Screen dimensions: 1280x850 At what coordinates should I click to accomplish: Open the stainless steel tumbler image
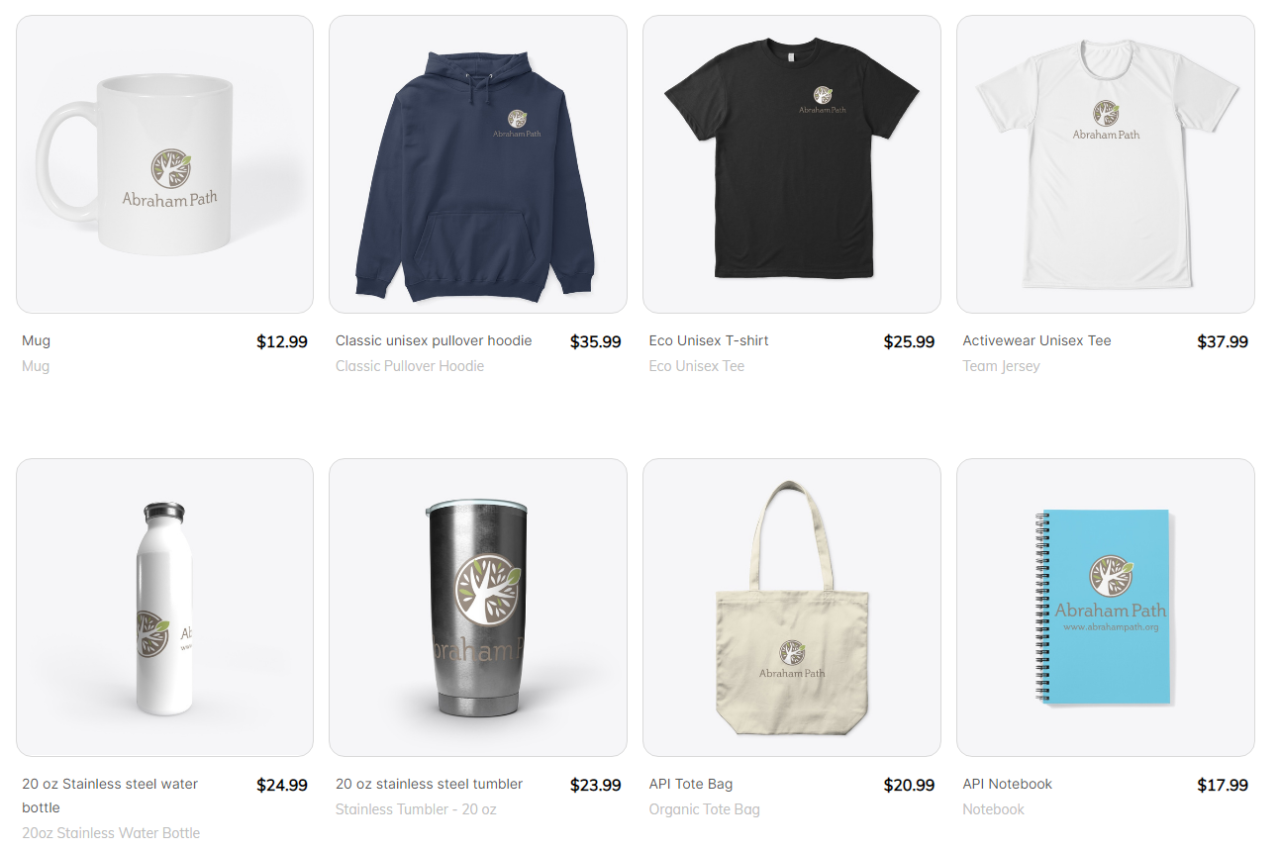pos(478,607)
